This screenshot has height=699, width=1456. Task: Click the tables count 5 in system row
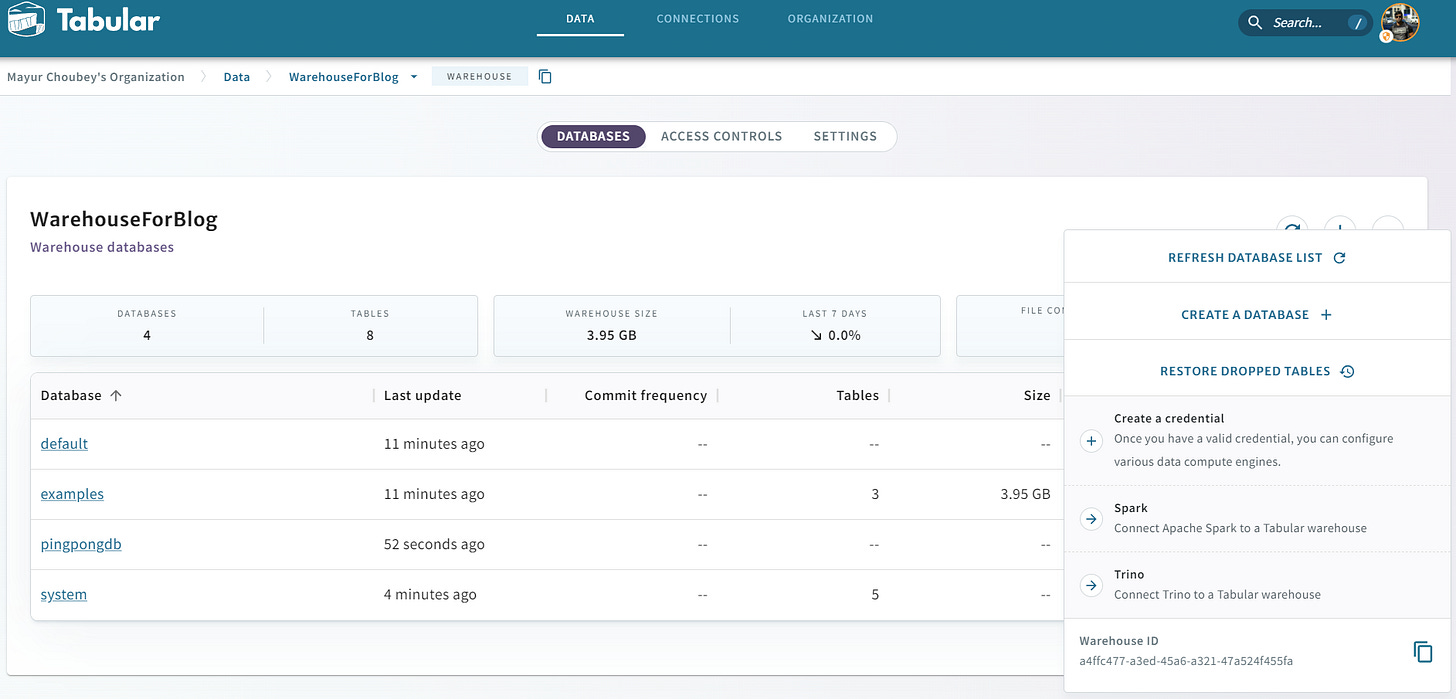(875, 594)
